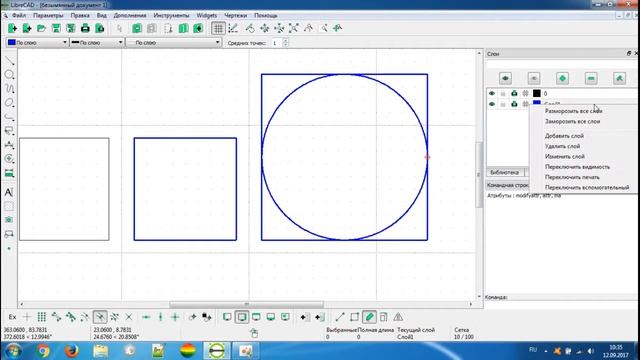Select the Polyline tool in left toolbar
This screenshot has width=640, height=360.
click(x=9, y=117)
